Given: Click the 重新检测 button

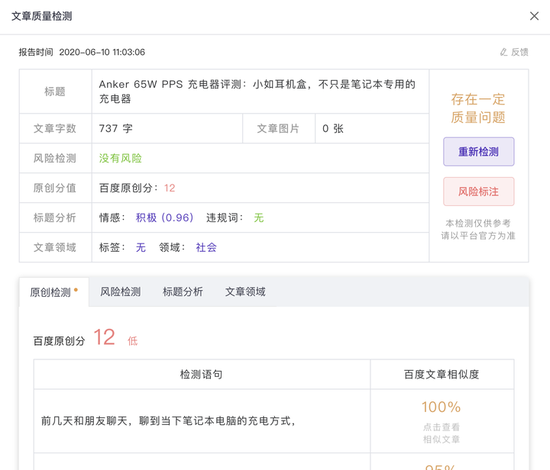Looking at the screenshot, I should click(478, 152).
